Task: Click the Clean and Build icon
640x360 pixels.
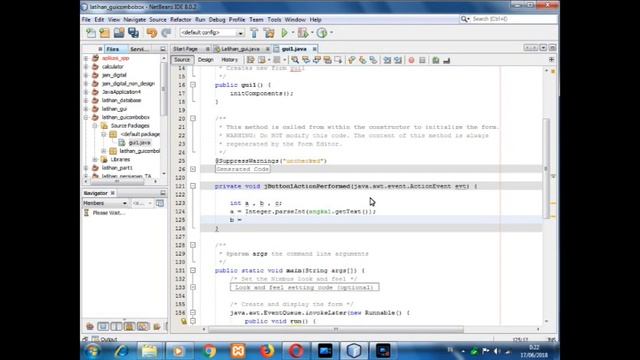Action: click(x=269, y=33)
